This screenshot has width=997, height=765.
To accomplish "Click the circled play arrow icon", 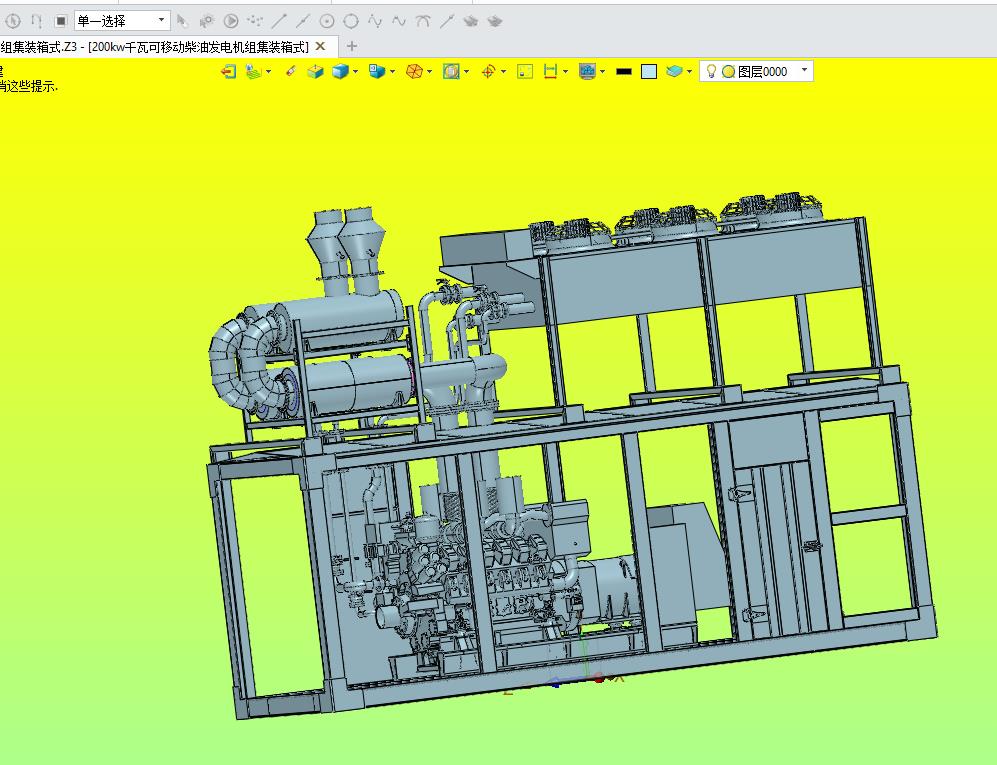I will 231,21.
